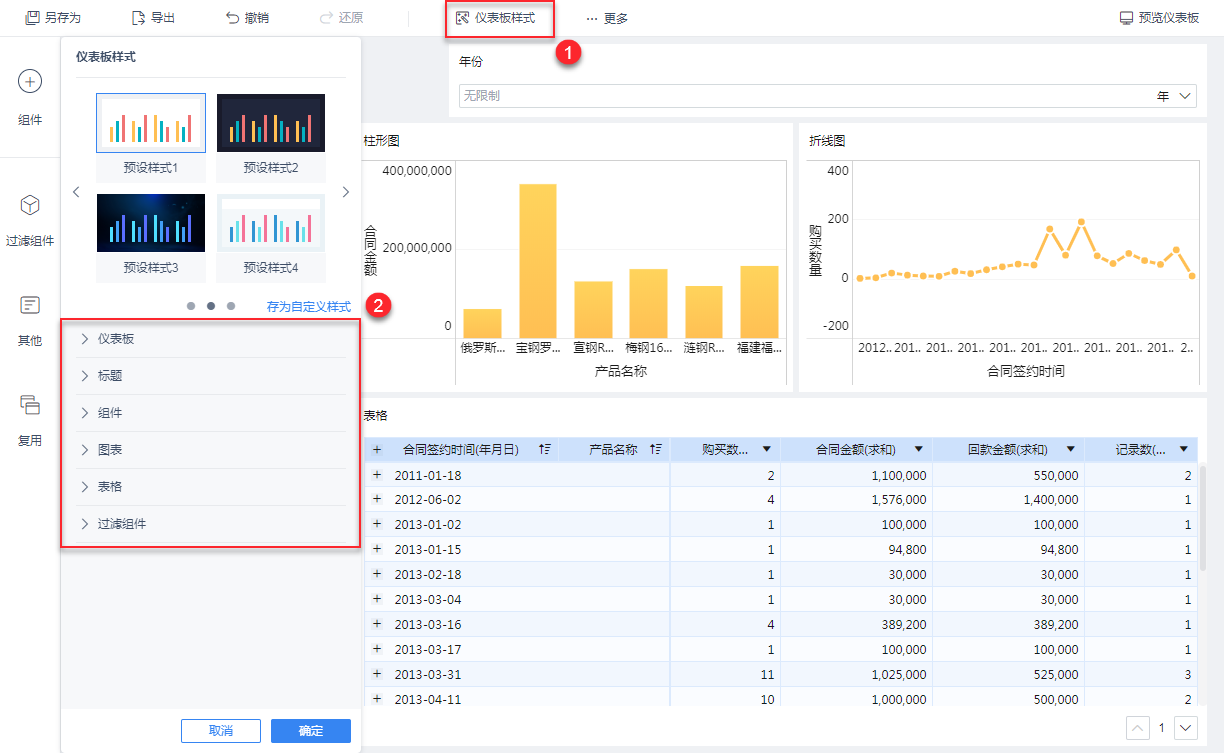Image resolution: width=1224 pixels, height=753 pixels.
Task: Go to next style page arrow
Action: tap(345, 192)
